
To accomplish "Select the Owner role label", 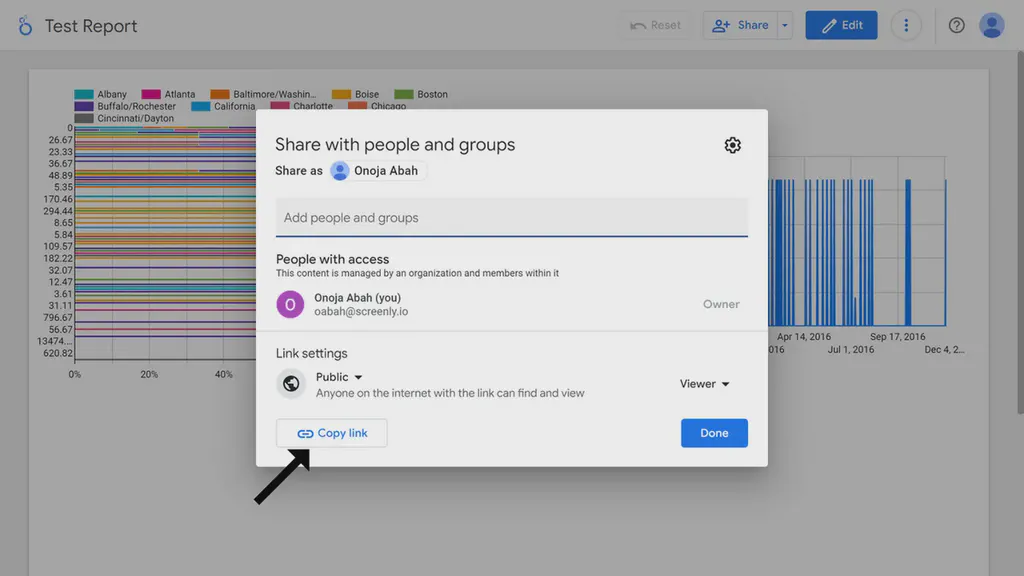I will coord(721,304).
